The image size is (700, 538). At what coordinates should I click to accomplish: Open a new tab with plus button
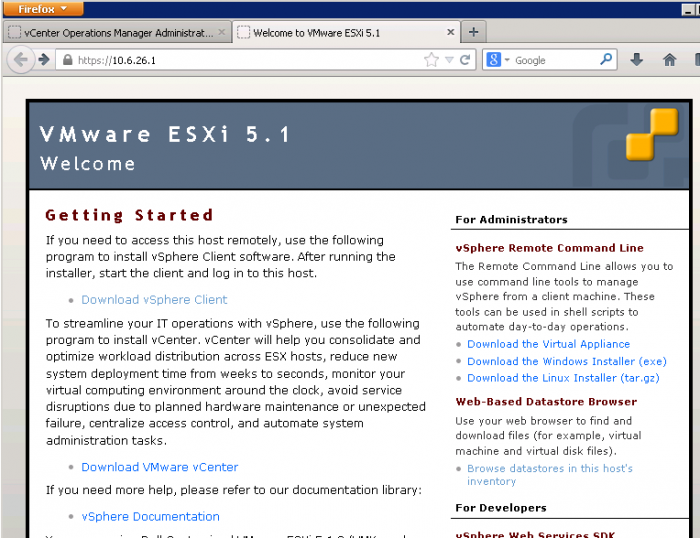point(474,32)
